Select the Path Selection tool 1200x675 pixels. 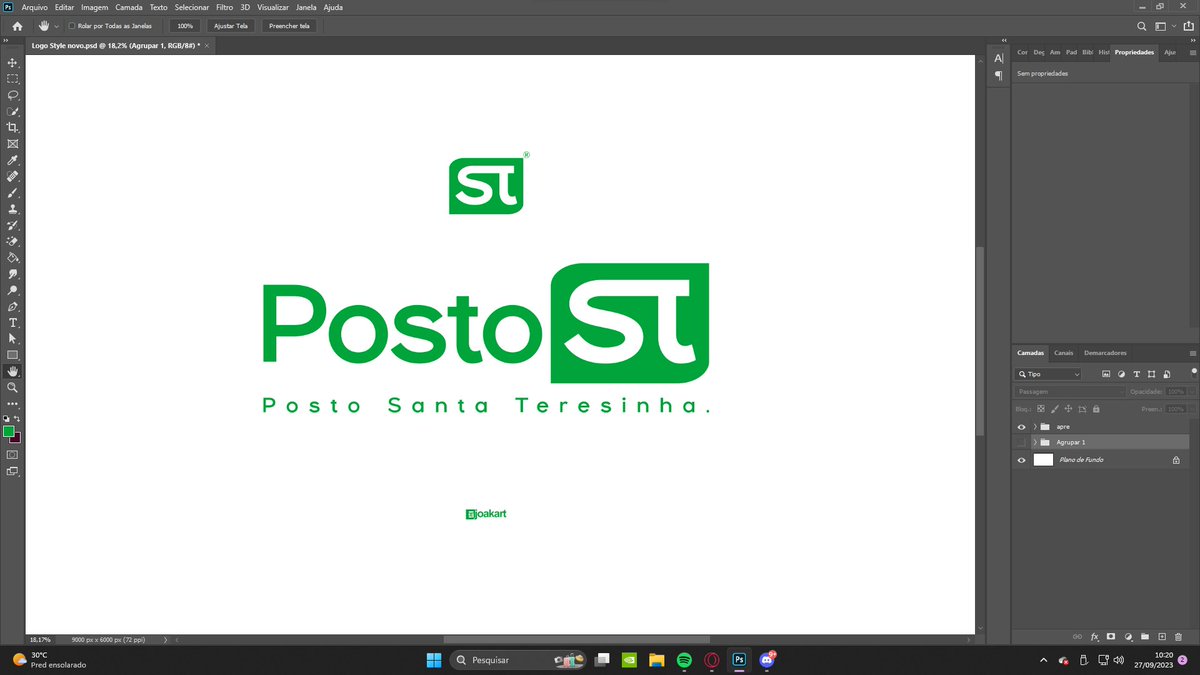click(13, 338)
